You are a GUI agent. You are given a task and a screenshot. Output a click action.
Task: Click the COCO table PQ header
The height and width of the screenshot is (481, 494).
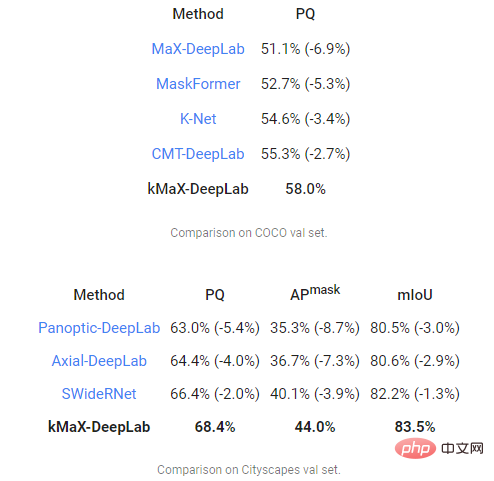coord(305,14)
